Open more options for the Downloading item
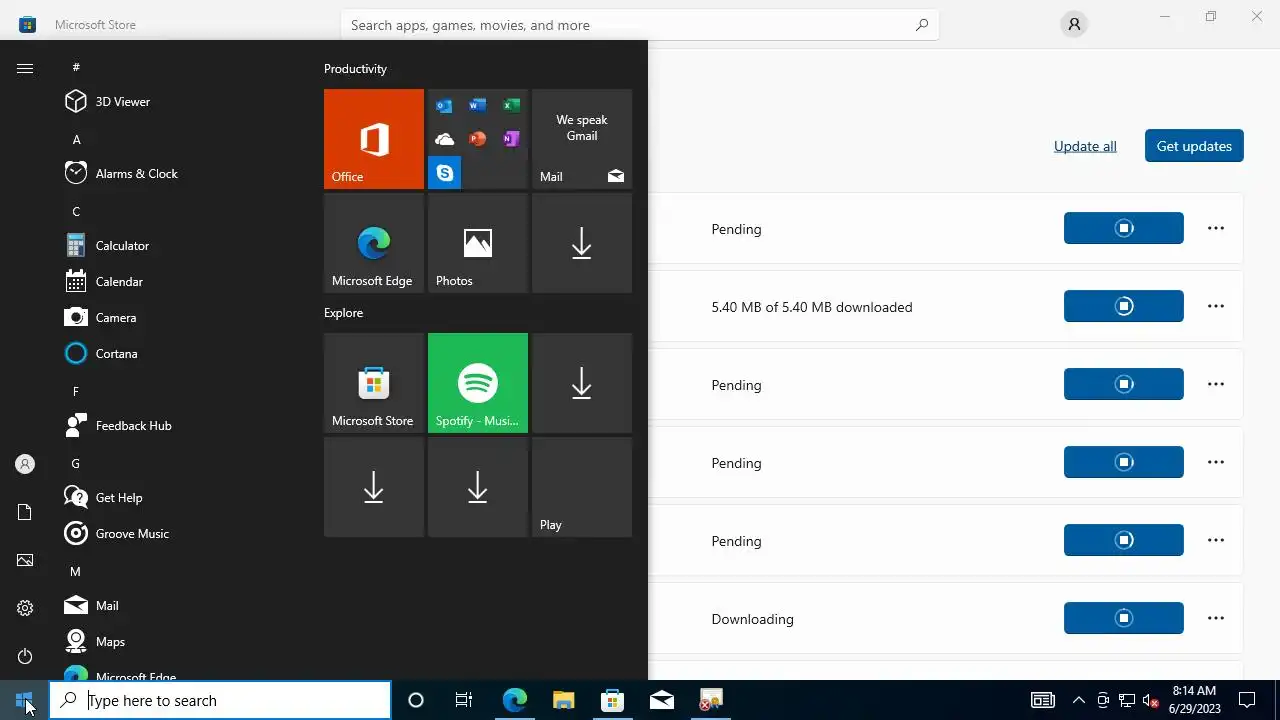The image size is (1280, 720). pyautogui.click(x=1216, y=618)
